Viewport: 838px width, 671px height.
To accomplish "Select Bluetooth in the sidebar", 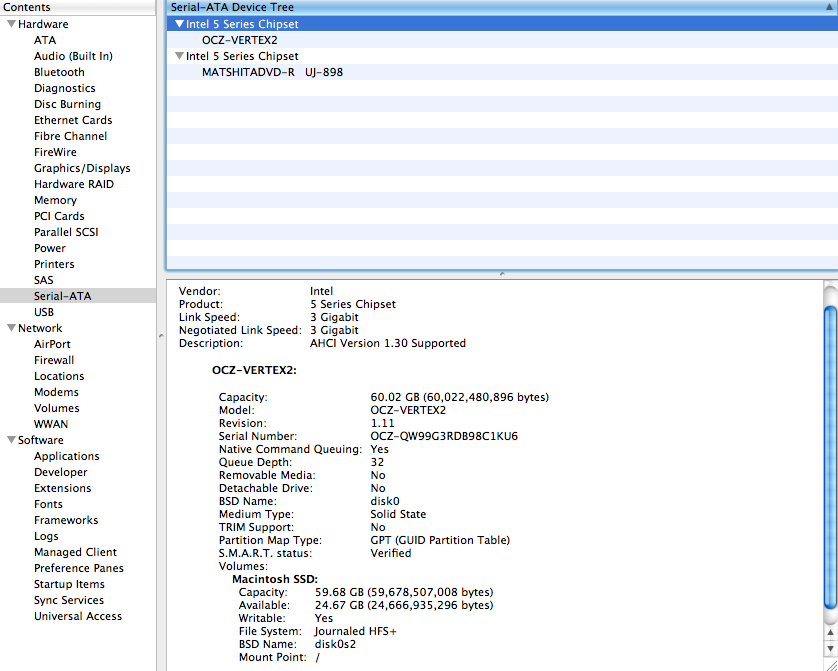I will [x=59, y=72].
